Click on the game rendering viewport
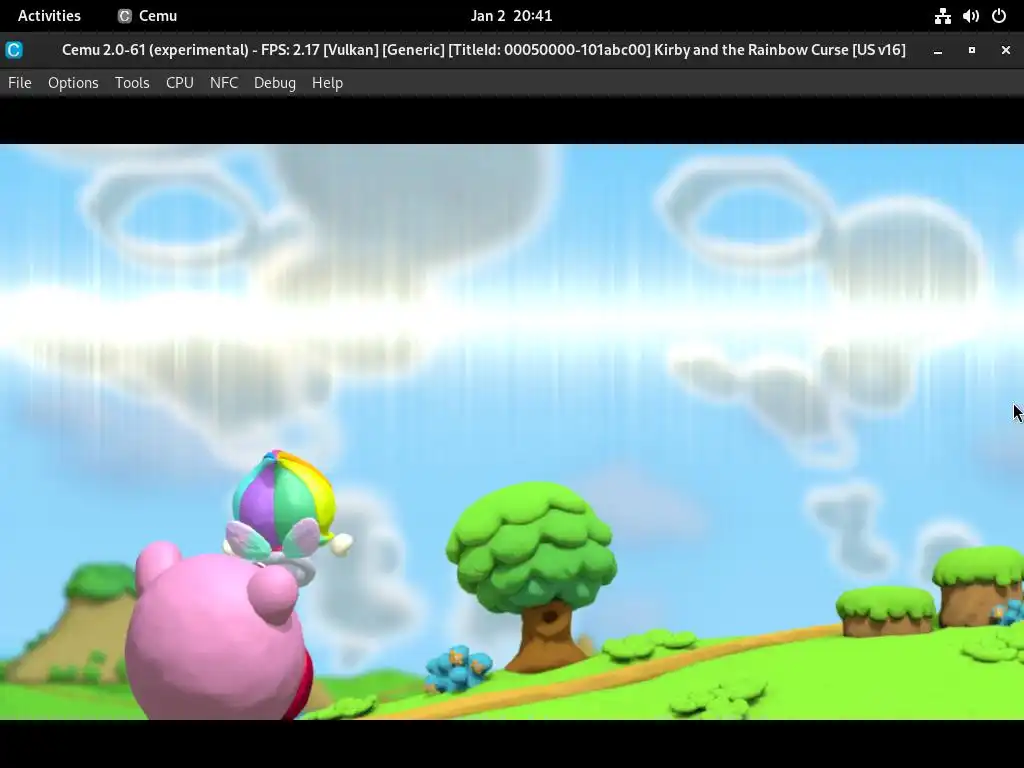The width and height of the screenshot is (1024, 768). [x=512, y=432]
